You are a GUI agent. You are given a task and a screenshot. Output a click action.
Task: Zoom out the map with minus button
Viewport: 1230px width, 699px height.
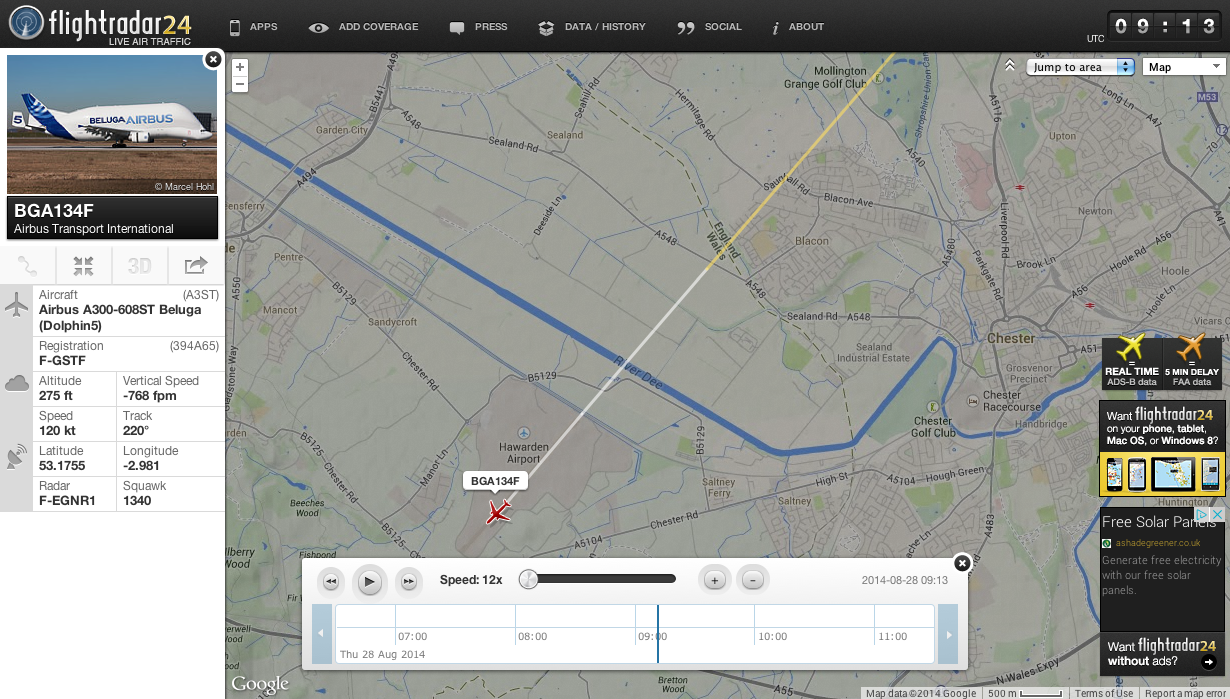click(240, 85)
